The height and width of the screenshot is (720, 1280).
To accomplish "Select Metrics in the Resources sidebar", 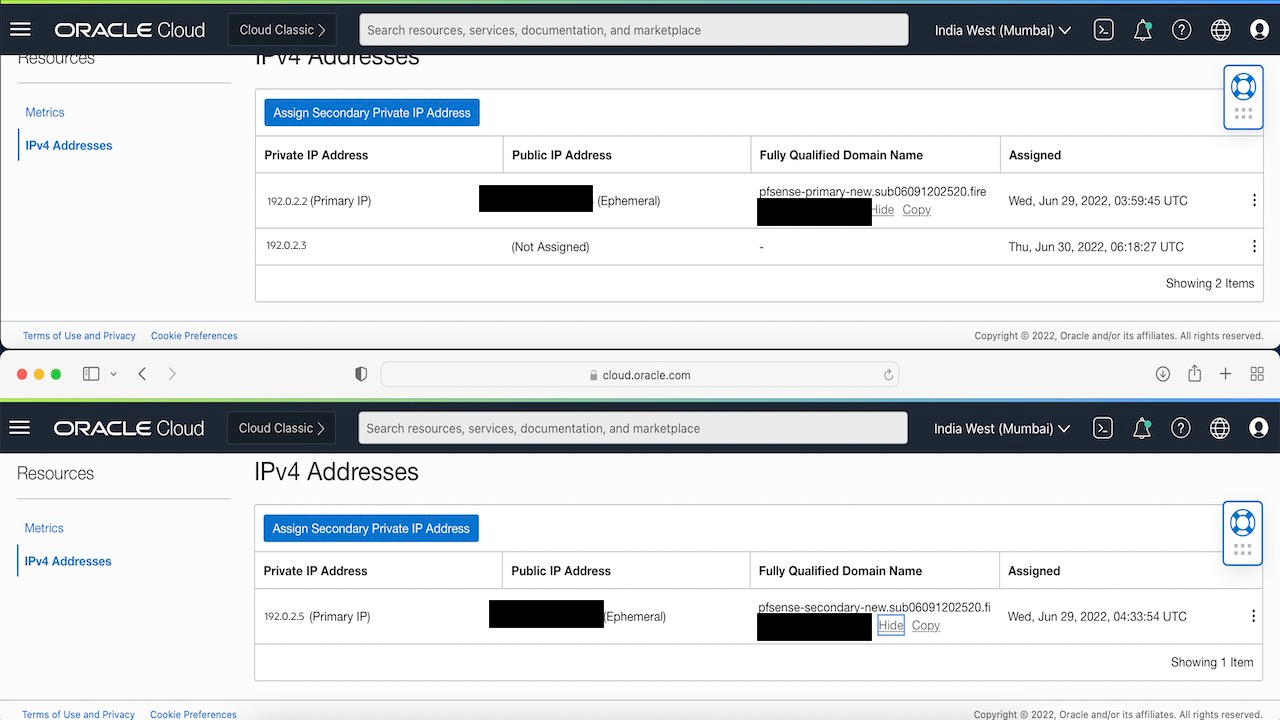I will [x=44, y=527].
